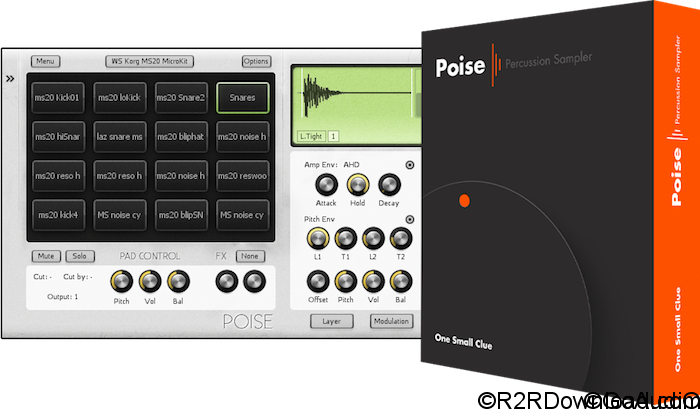Screen dimensions: 700x409
Task: Click the Pitch Env T1 knob
Action: pos(346,238)
